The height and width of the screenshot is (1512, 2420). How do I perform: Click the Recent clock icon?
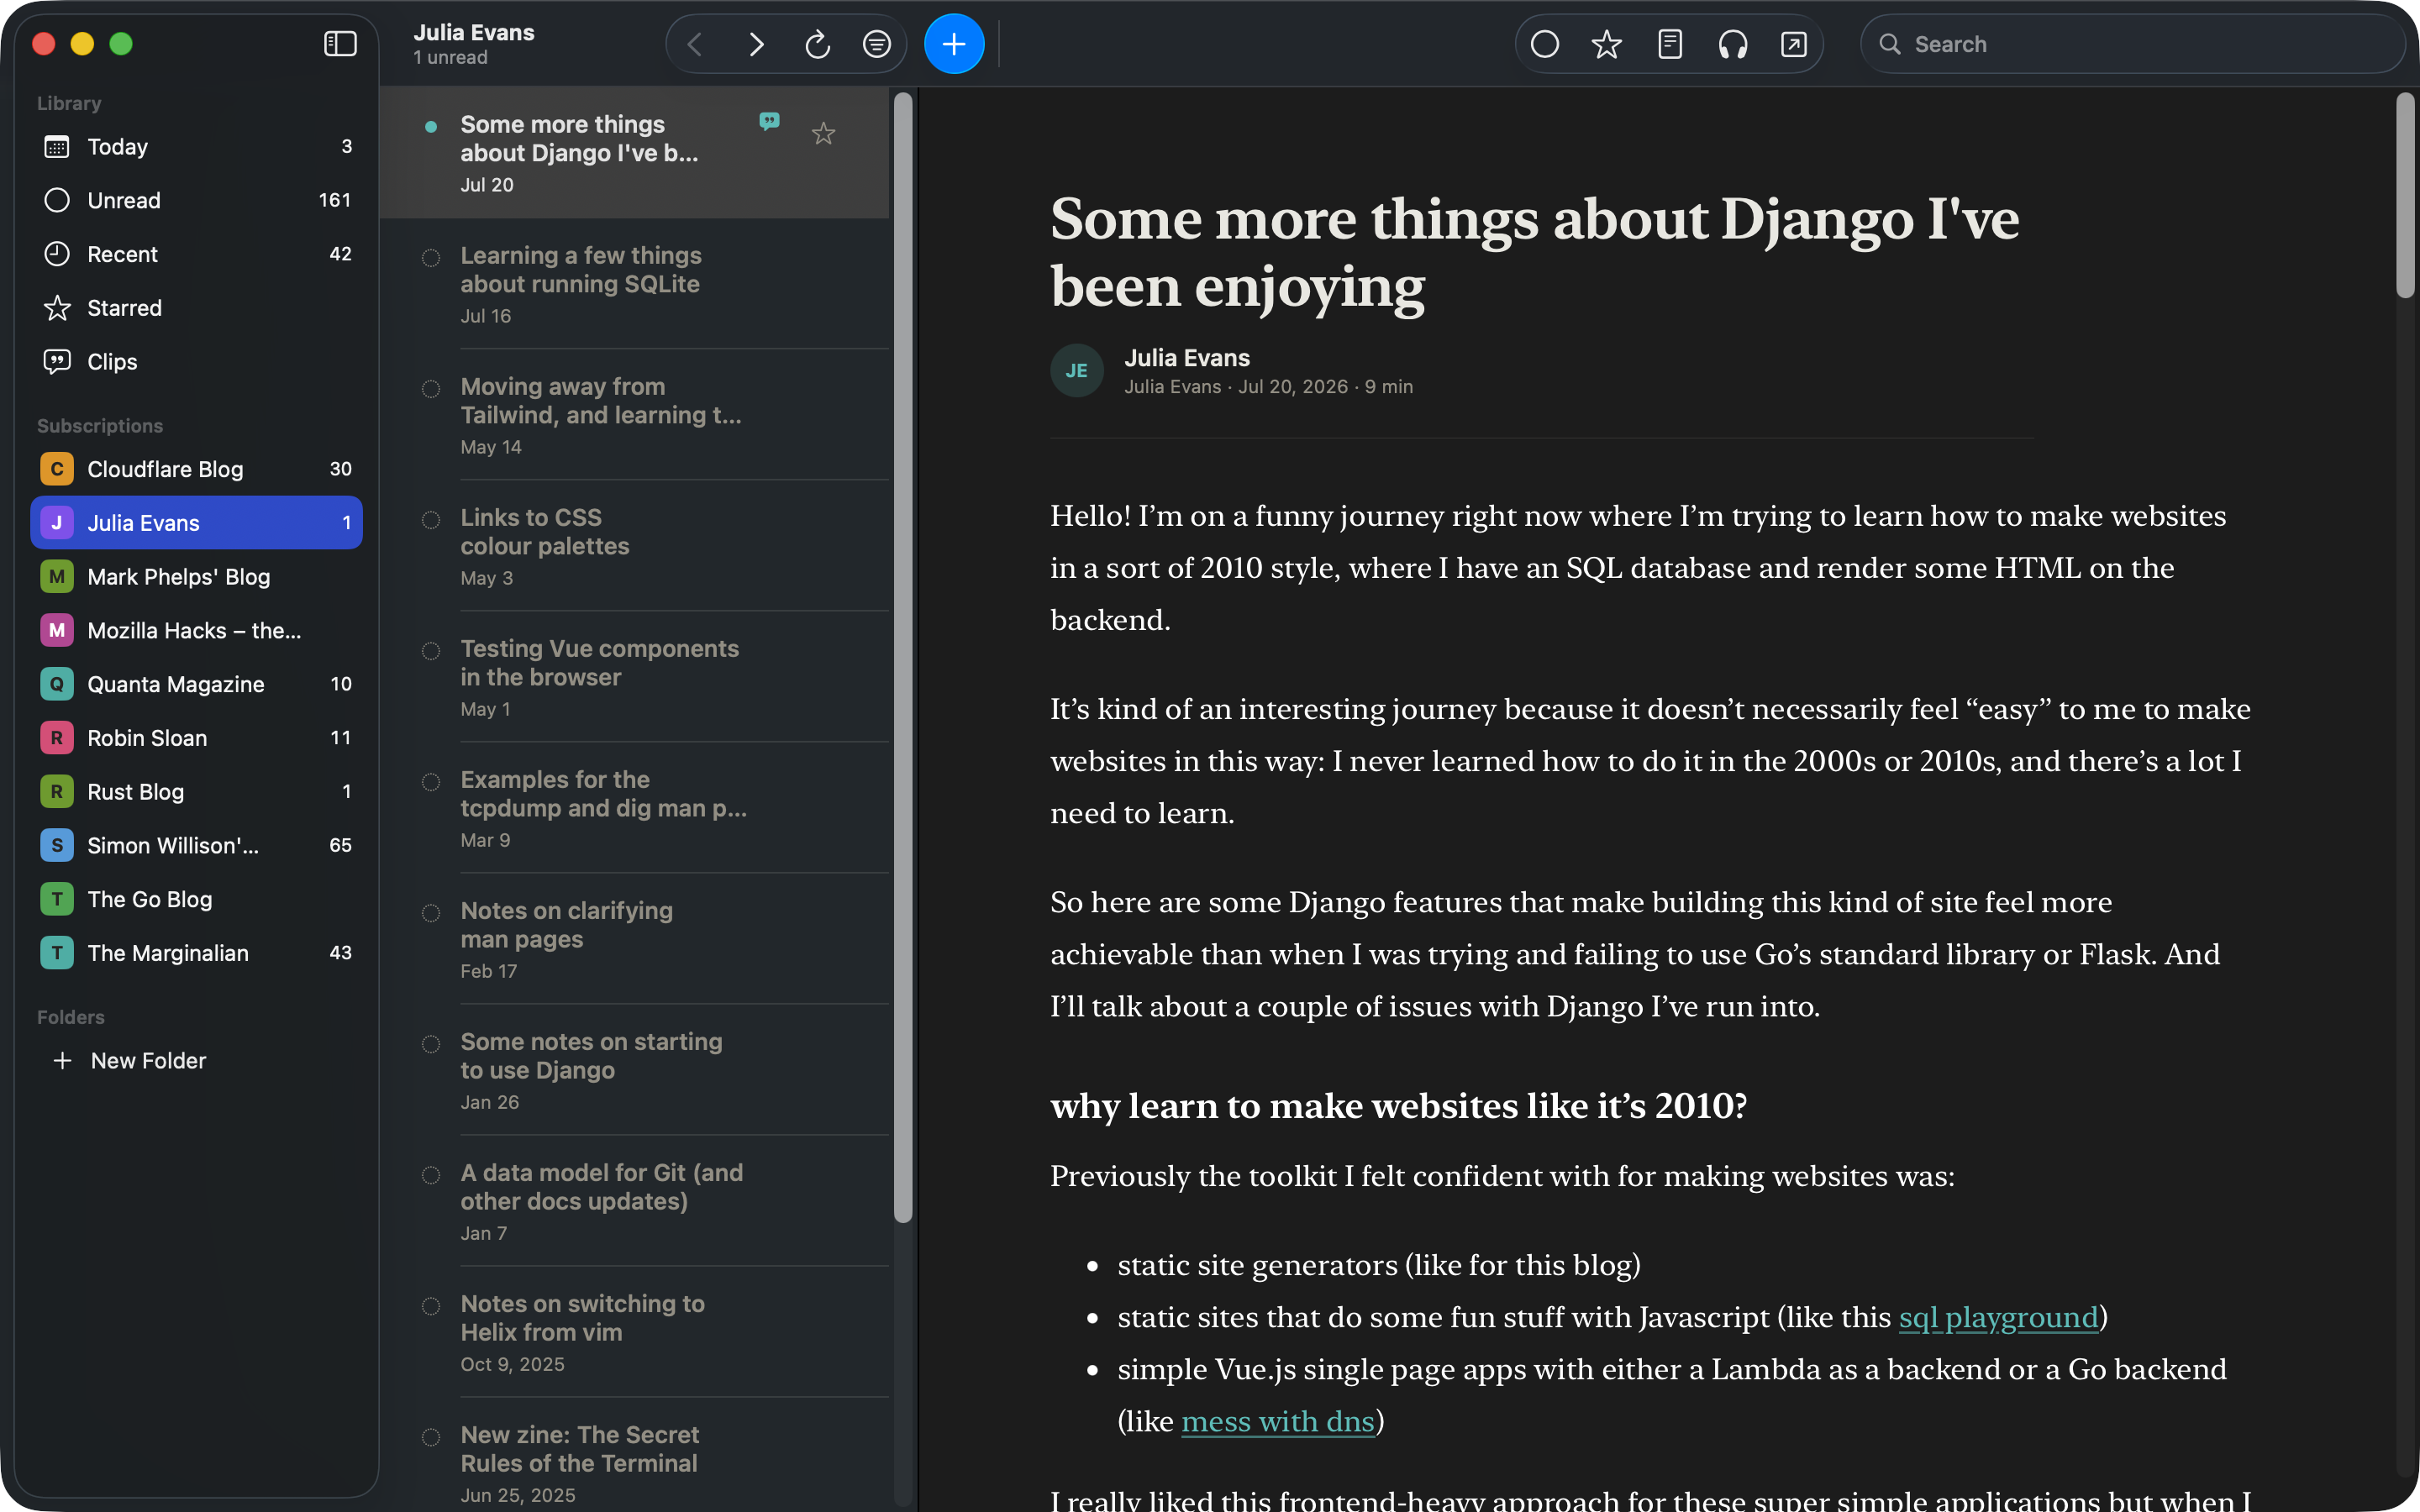(57, 254)
